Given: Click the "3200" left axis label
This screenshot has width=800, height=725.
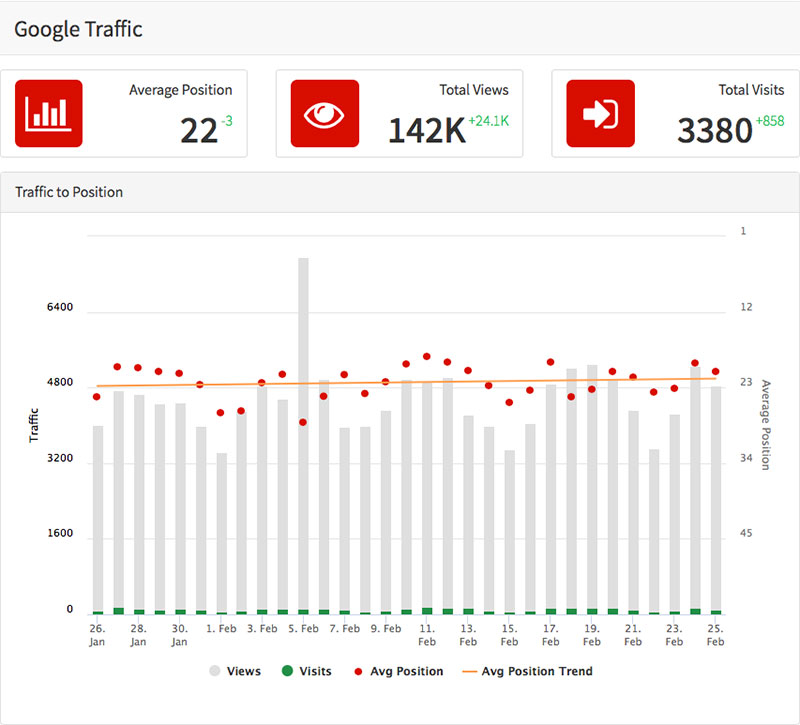Looking at the screenshot, I should tap(60, 458).
